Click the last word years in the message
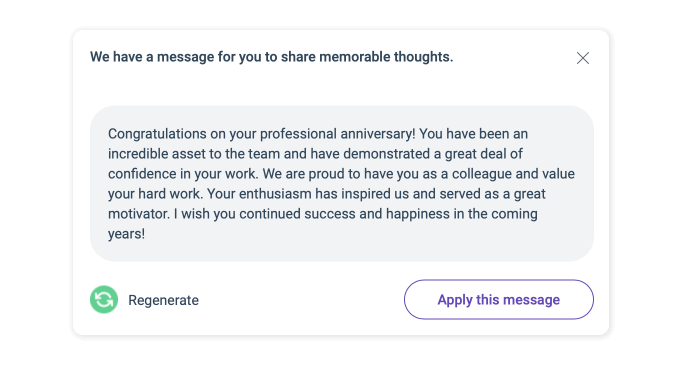The width and height of the screenshot is (681, 382). [x=124, y=234]
